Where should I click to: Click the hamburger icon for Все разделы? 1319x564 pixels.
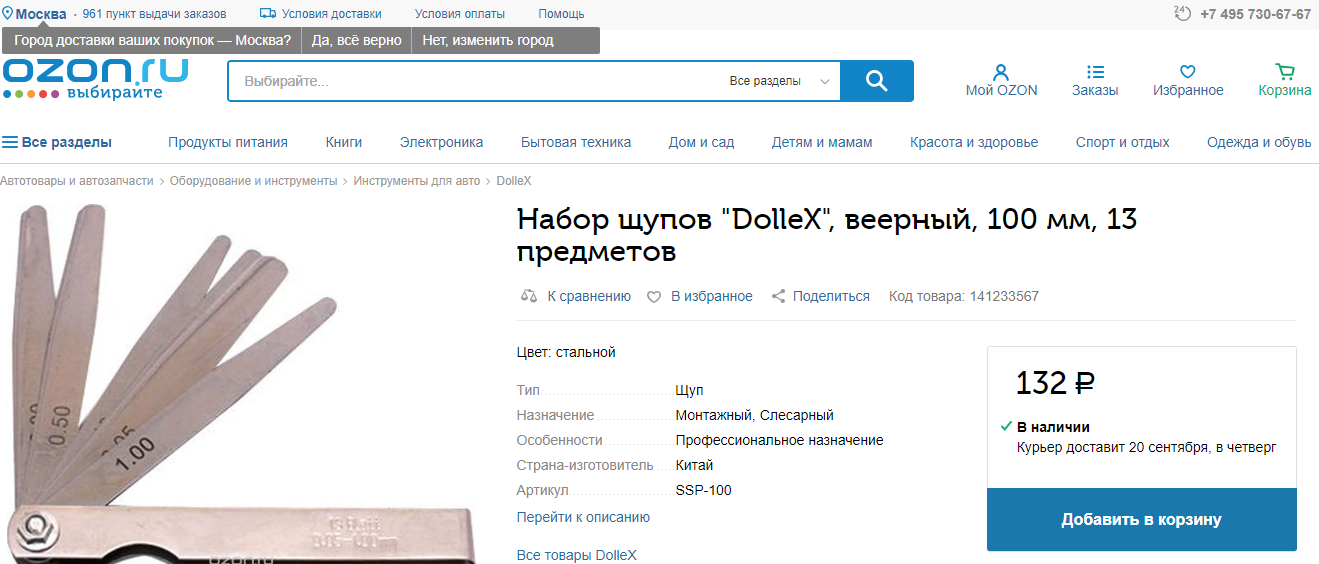tap(10, 142)
